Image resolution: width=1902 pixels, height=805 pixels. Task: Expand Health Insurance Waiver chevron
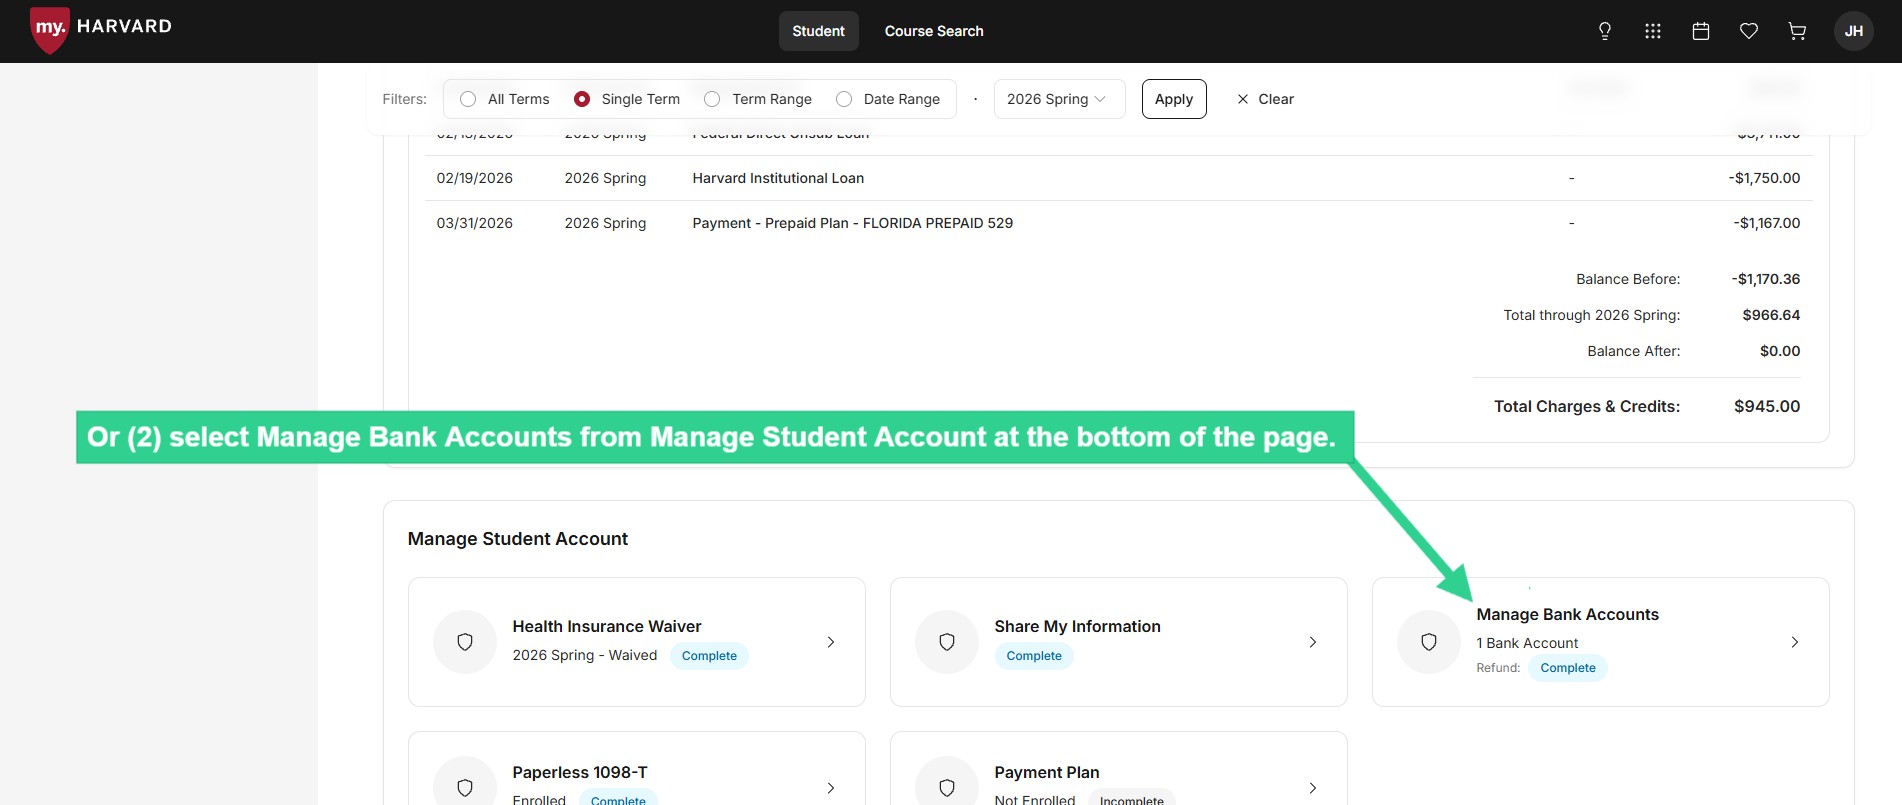coord(831,642)
